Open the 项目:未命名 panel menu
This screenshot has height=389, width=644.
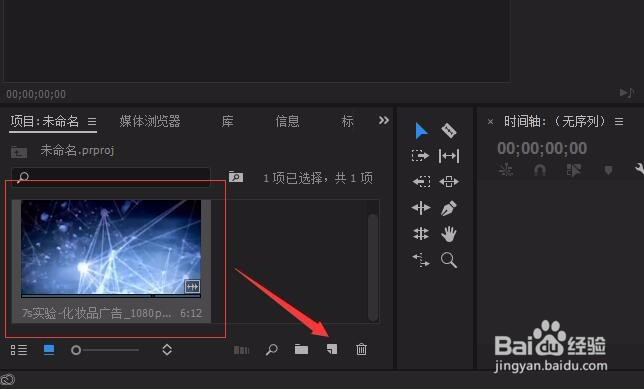point(92,122)
